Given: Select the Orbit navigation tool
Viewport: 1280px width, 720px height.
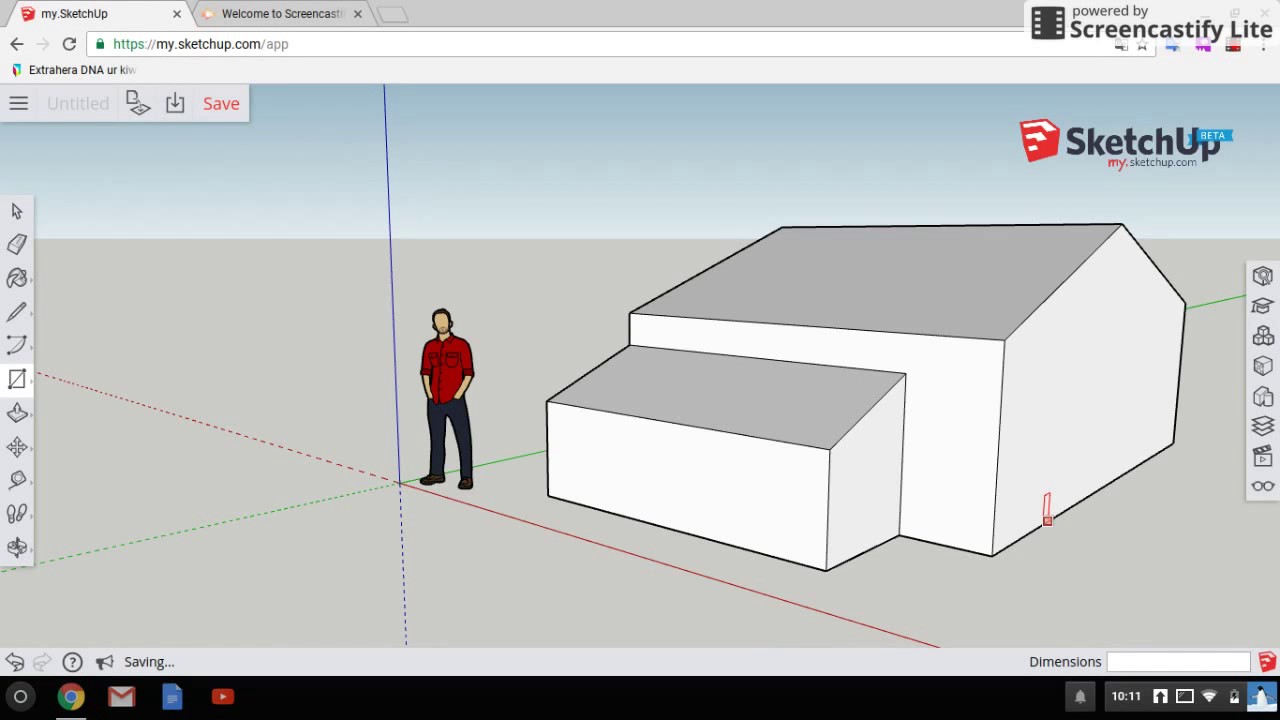Looking at the screenshot, I should click(17, 547).
